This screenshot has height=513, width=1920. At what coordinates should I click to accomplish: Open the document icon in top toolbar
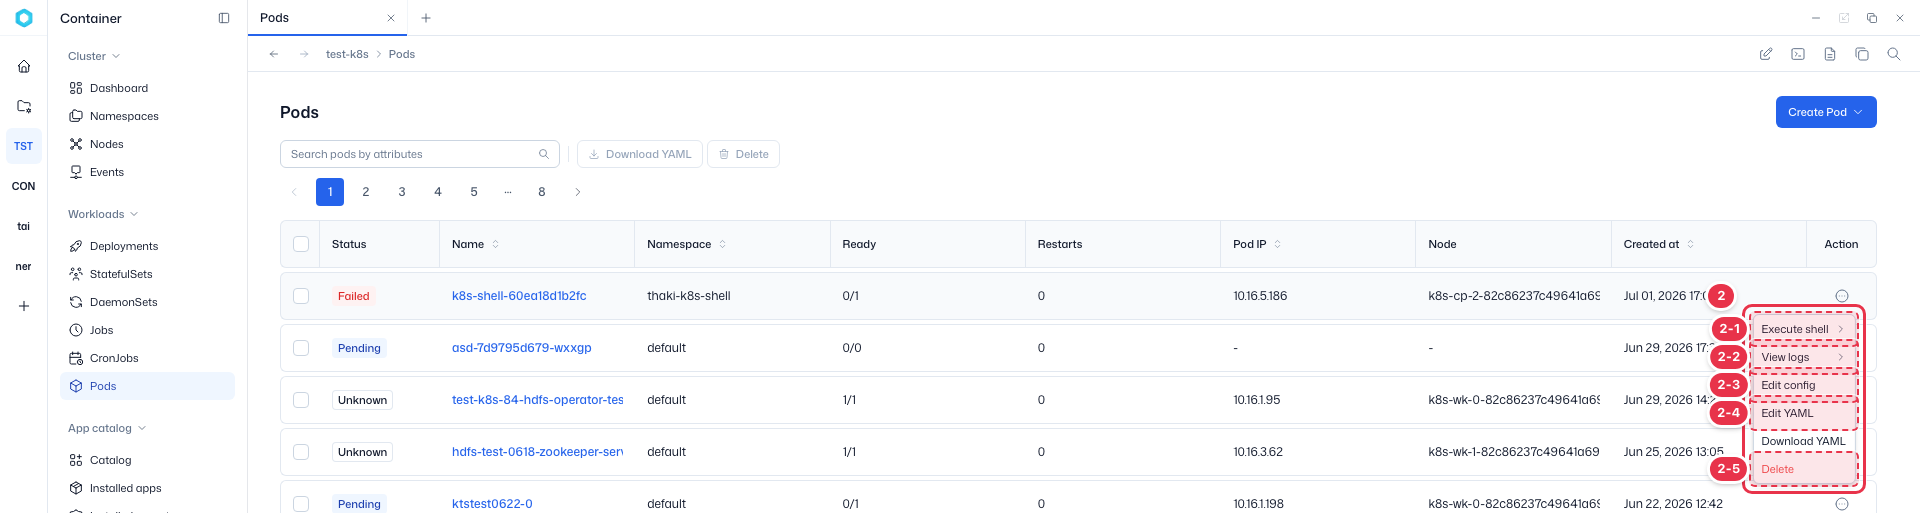click(x=1830, y=54)
